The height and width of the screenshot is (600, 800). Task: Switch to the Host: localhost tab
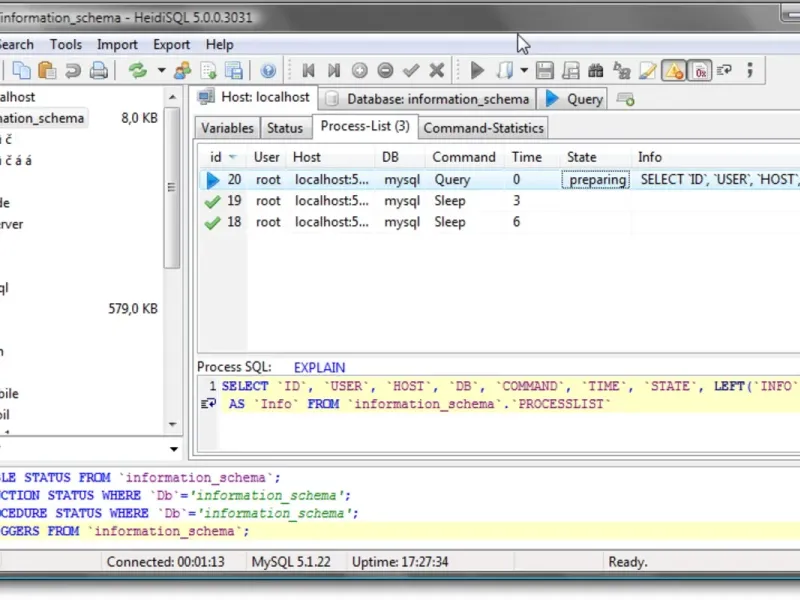(x=254, y=97)
